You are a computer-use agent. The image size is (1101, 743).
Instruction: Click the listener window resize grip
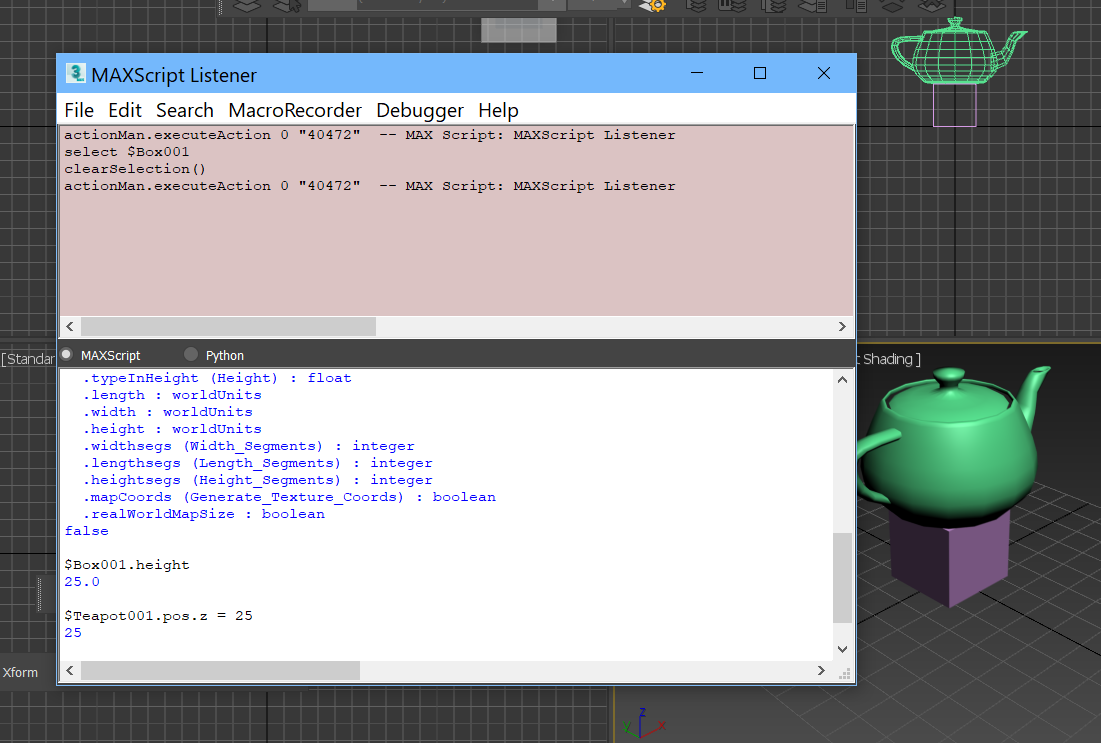[845, 673]
